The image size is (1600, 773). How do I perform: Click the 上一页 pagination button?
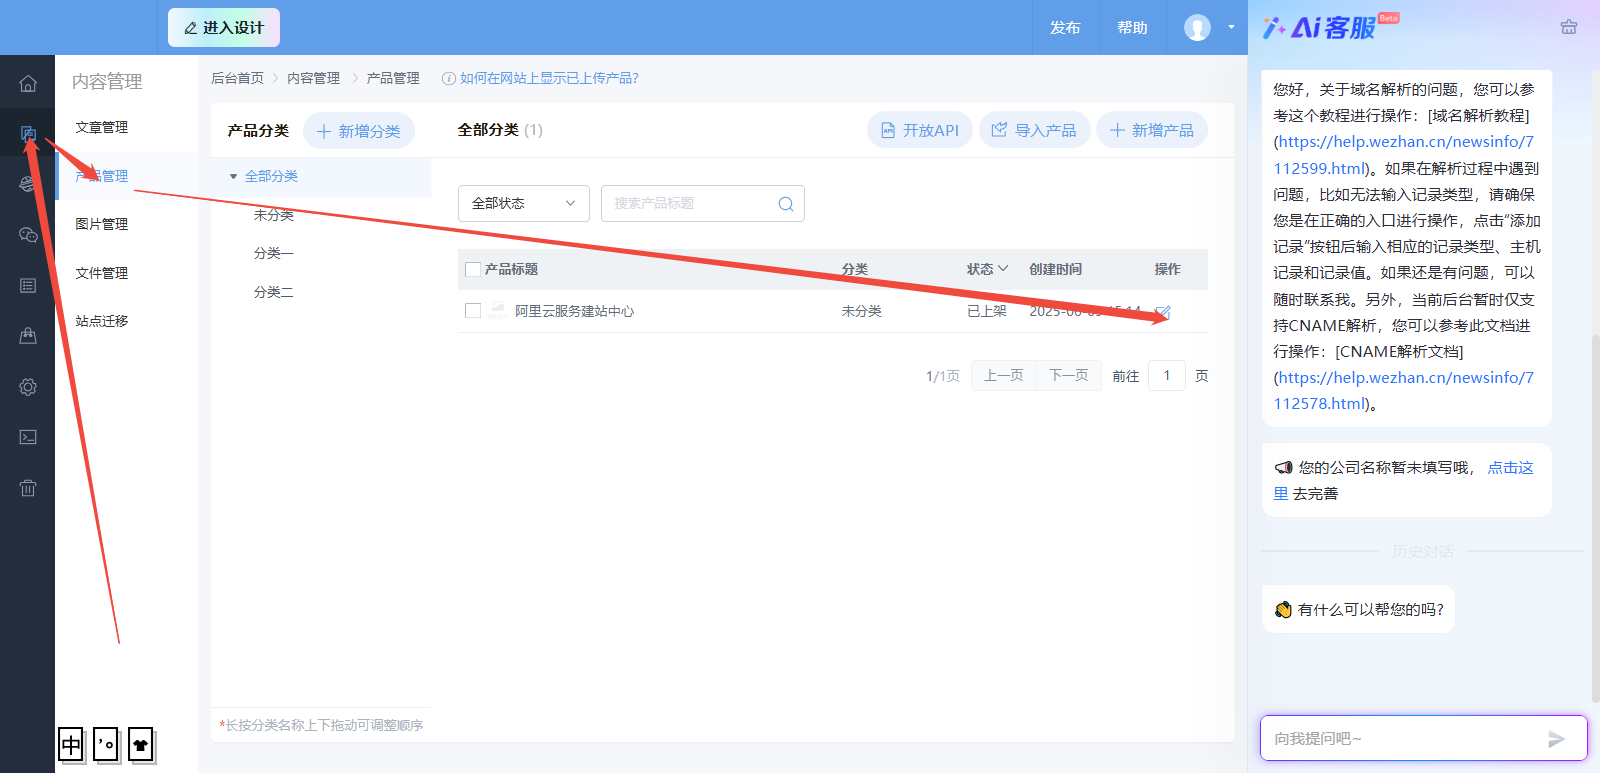pos(1004,375)
